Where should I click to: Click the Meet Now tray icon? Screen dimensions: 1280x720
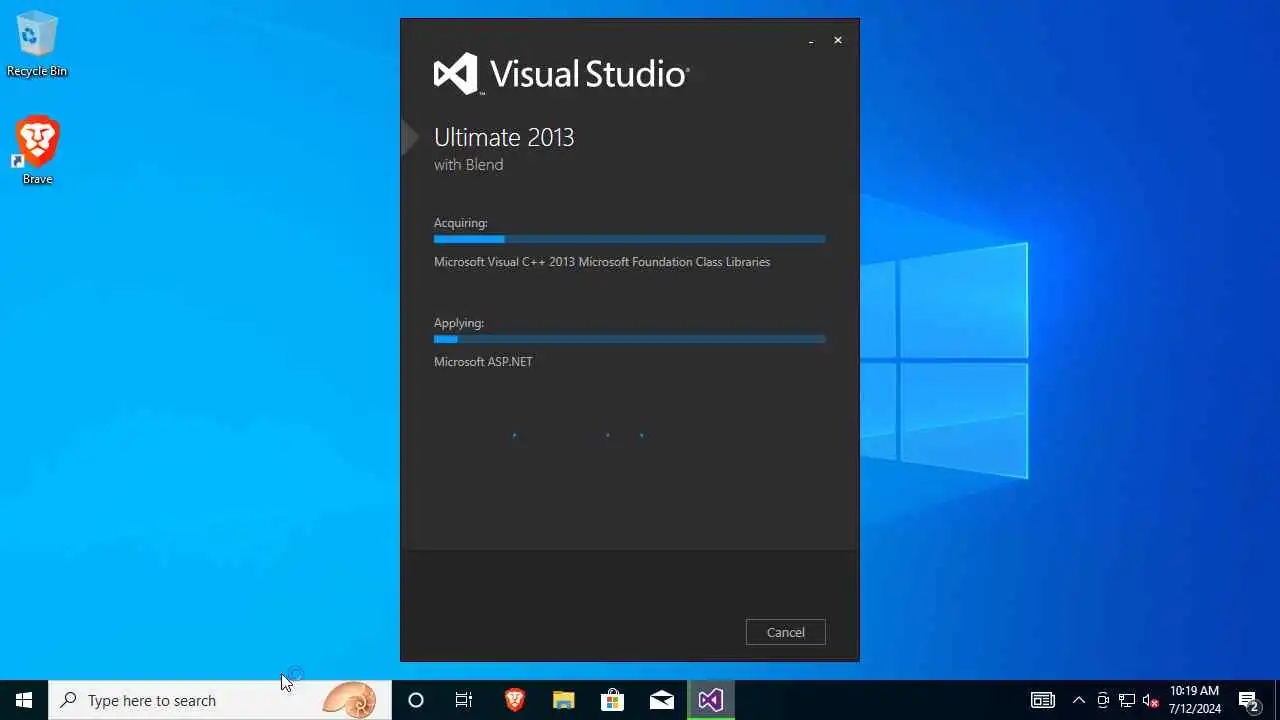tap(1103, 700)
